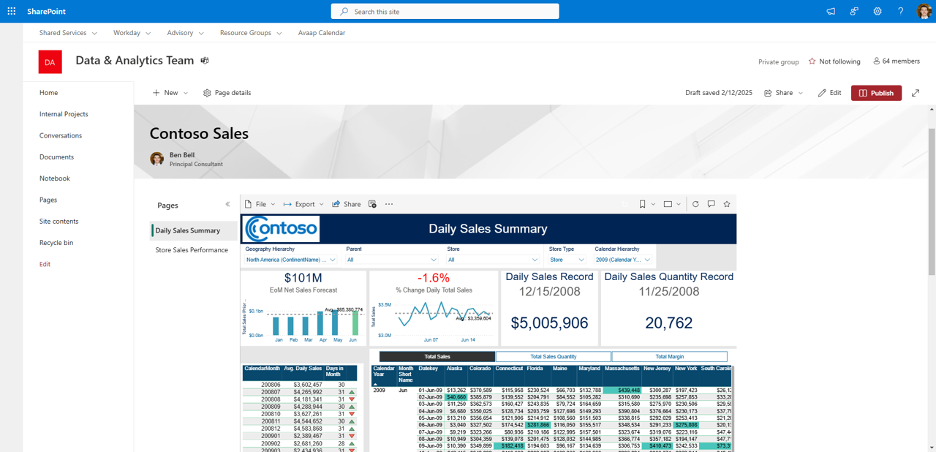
Task: Click the Teams icon beside the site title
Action: click(205, 61)
